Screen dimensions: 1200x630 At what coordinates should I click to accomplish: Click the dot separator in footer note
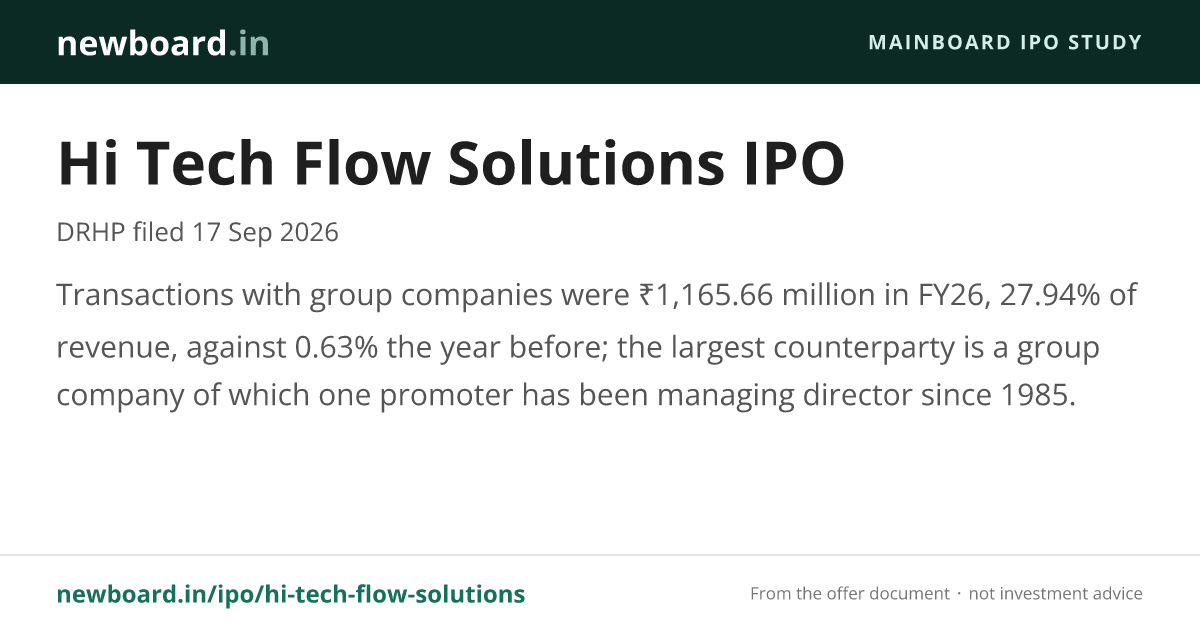tap(960, 594)
